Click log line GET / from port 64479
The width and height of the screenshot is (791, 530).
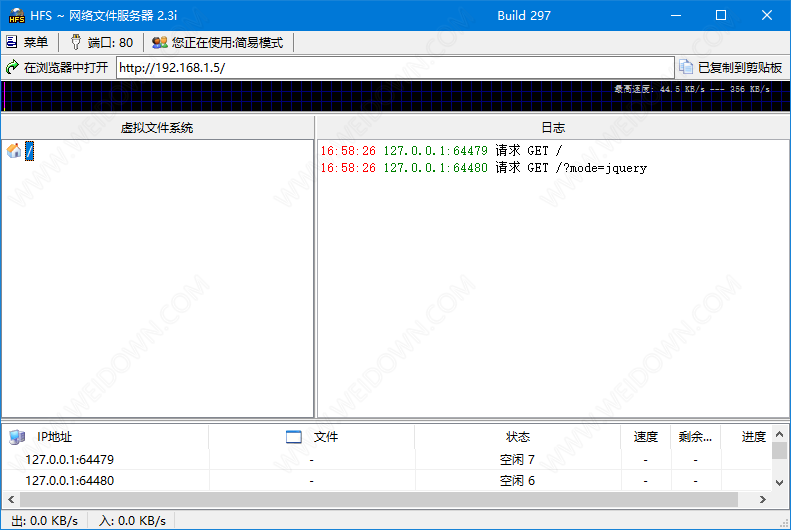(x=441, y=150)
